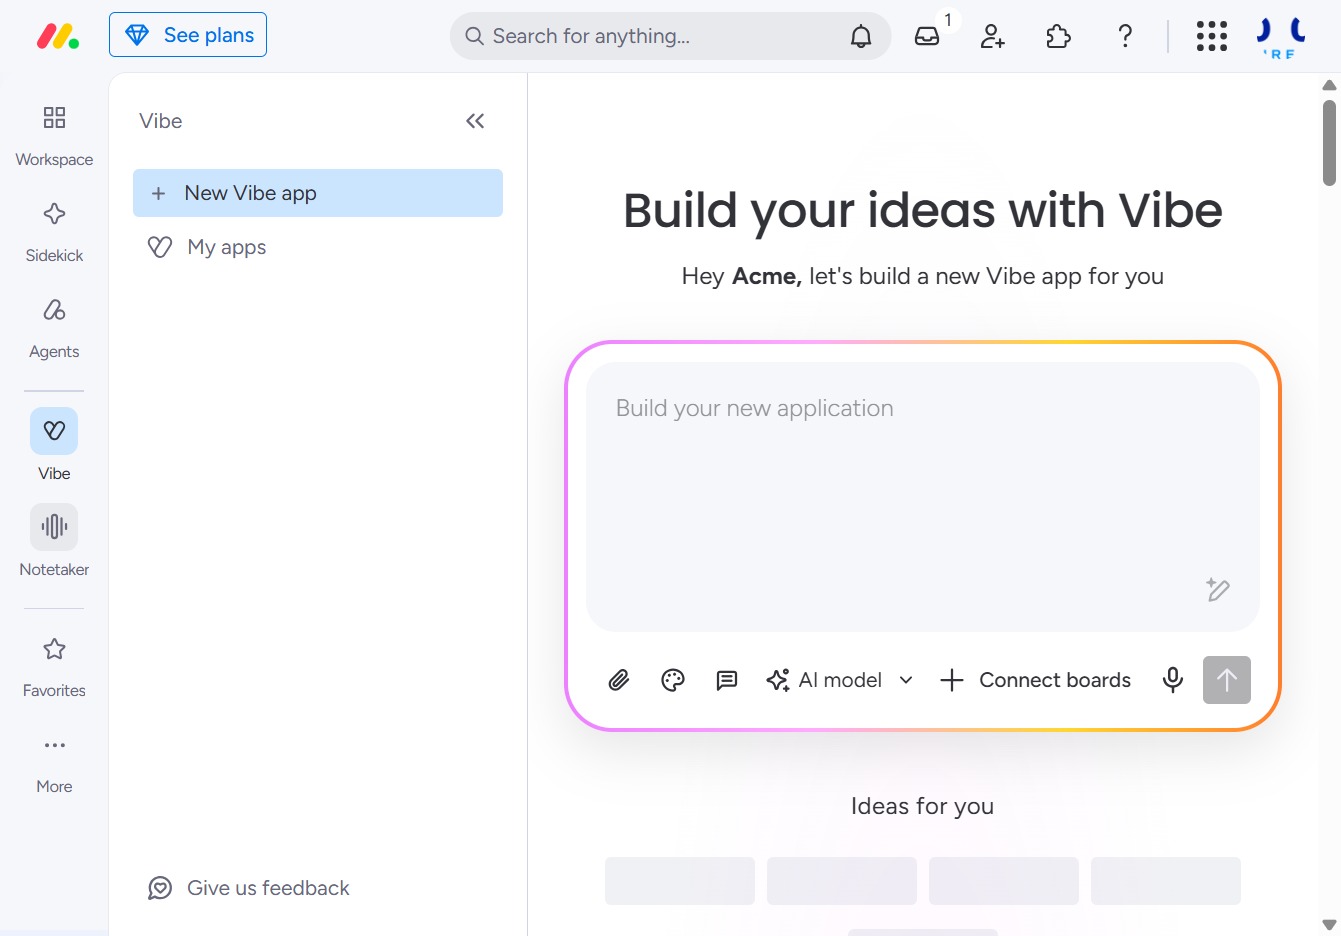Open products switcher grid icon
1341x936 pixels.
1211,36
